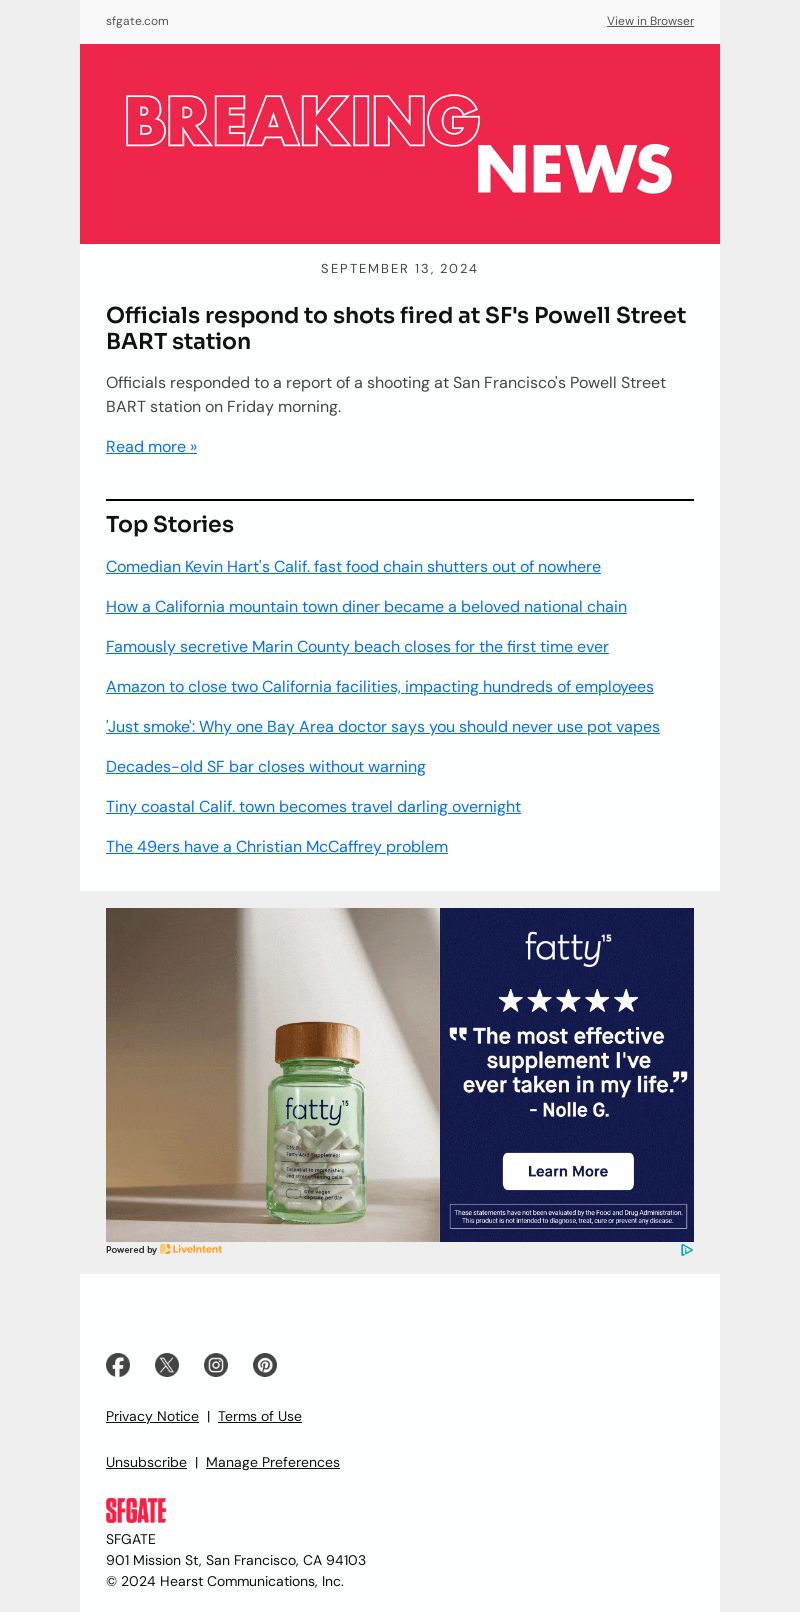Image resolution: width=800 pixels, height=1612 pixels.
Task: Open the Marin County beach closure story
Action: click(x=357, y=646)
